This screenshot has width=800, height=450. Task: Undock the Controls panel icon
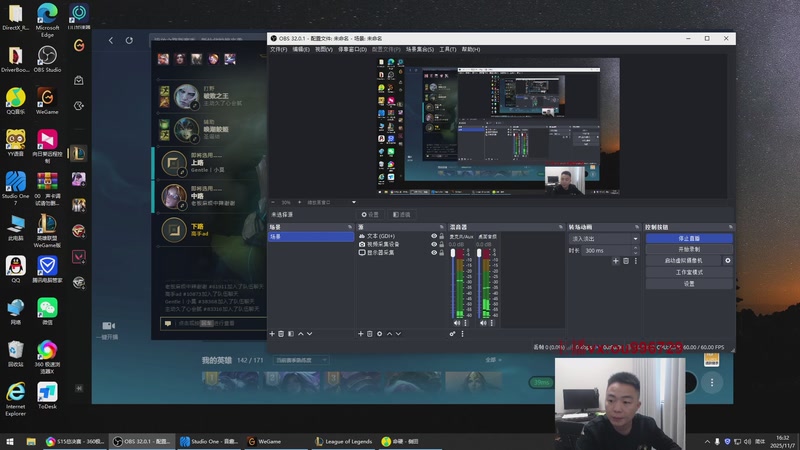tap(731, 227)
